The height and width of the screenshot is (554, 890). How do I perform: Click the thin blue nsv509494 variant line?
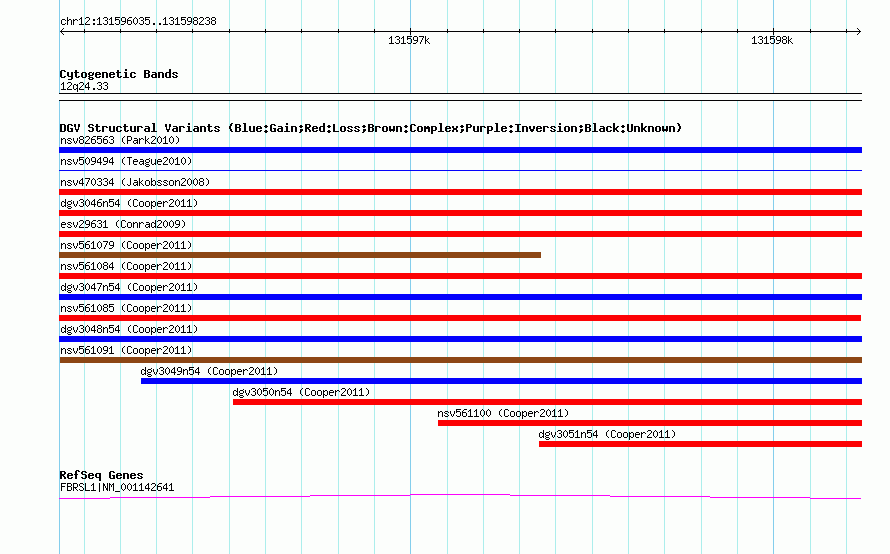(460, 170)
